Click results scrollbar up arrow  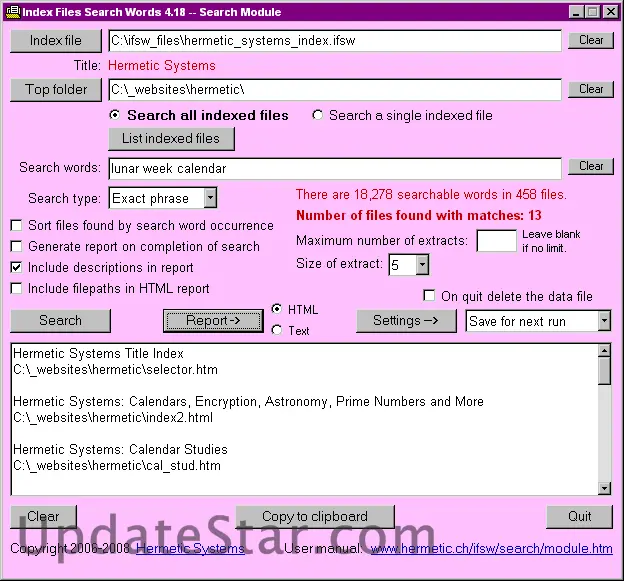(604, 351)
